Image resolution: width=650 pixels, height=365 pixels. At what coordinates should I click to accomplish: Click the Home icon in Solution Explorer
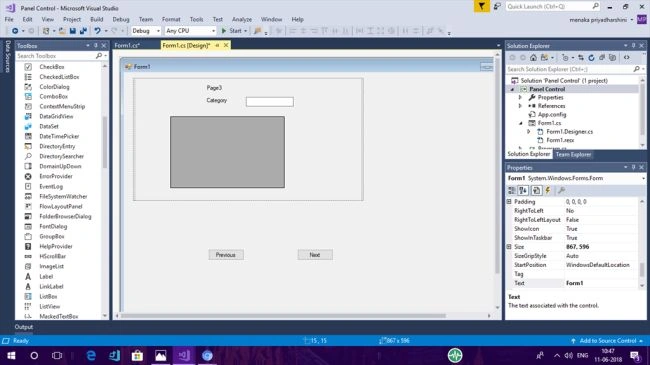533,58
